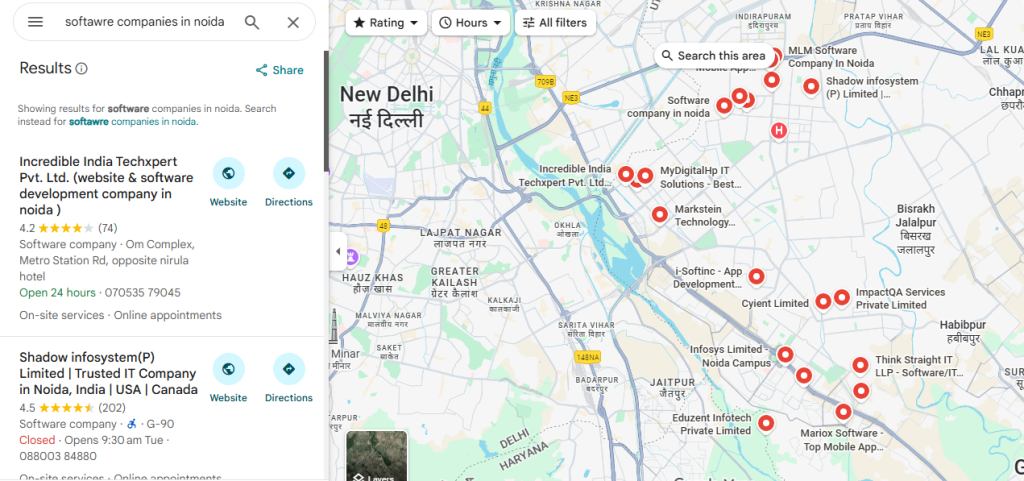Viewport: 1024px width, 481px height.
Task: Click Search this area button
Action: pos(713,56)
